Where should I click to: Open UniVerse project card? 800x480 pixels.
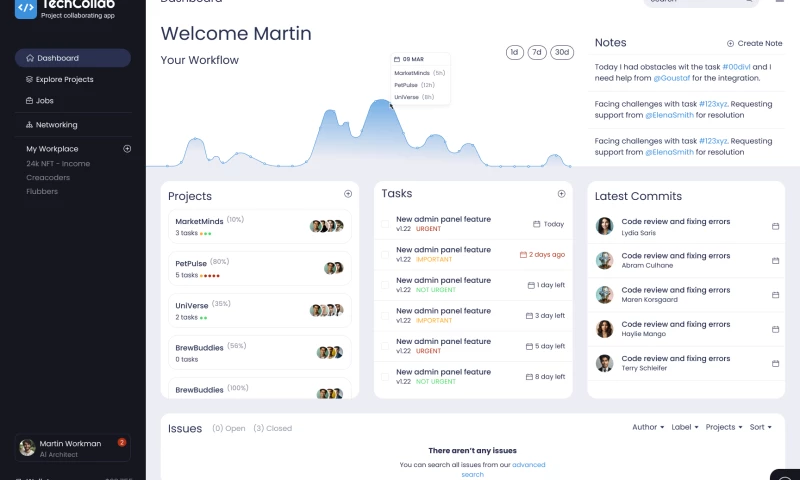(x=260, y=311)
